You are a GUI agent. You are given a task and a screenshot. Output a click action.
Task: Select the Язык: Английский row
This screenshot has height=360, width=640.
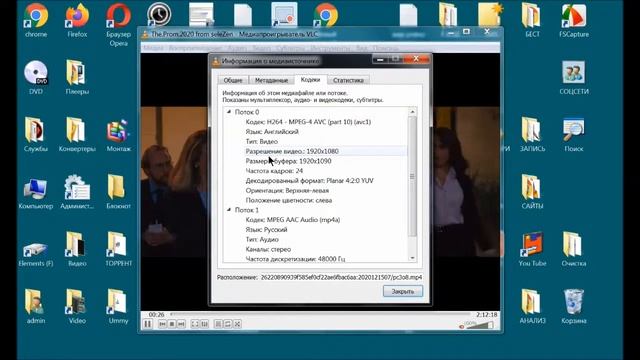click(x=272, y=131)
